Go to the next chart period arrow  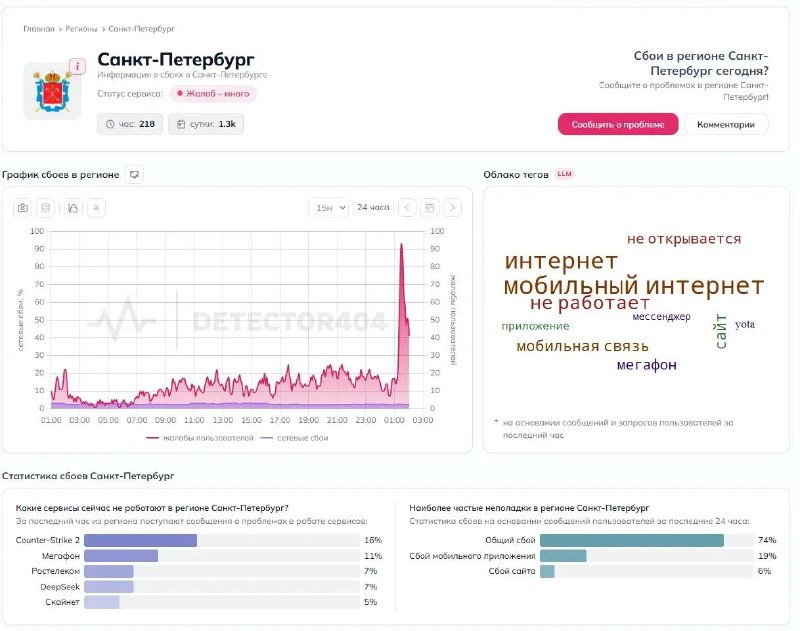pos(452,208)
